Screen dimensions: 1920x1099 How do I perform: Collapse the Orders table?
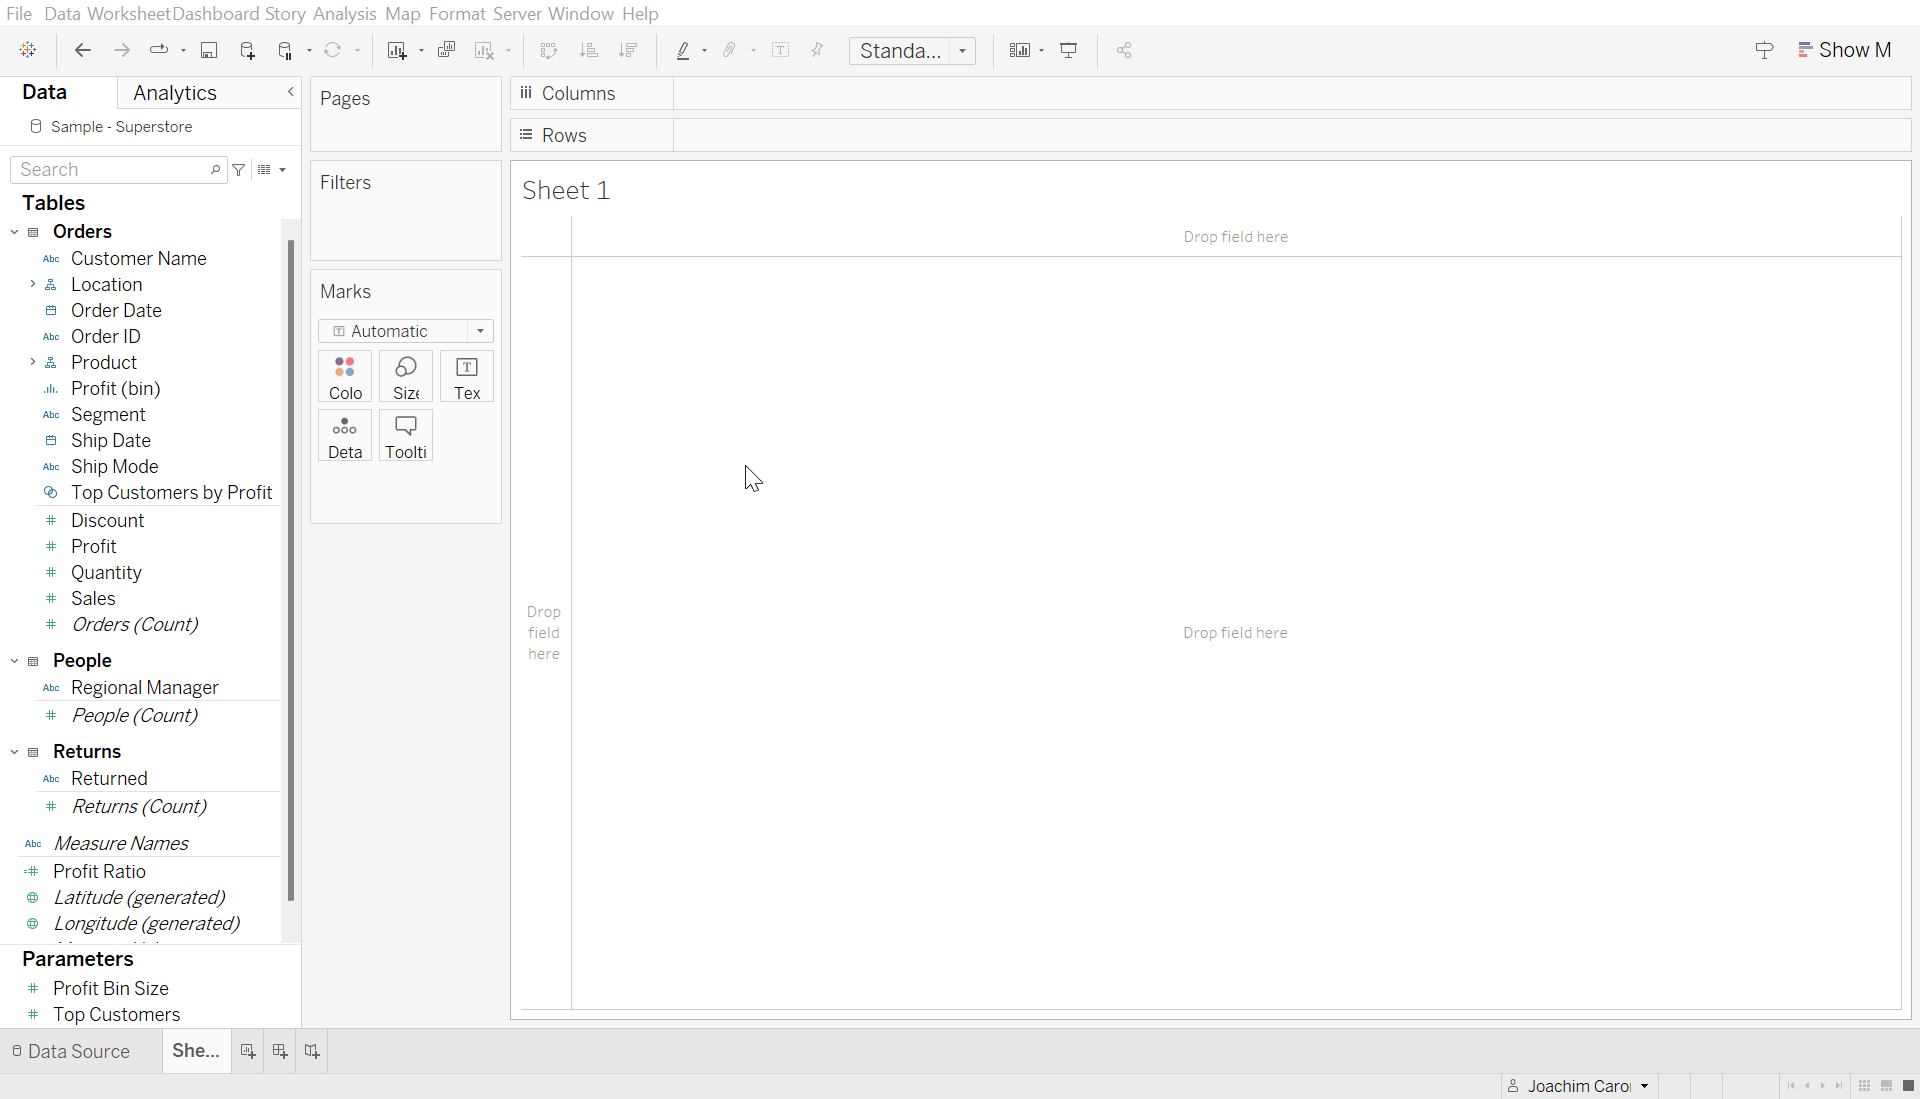[x=14, y=232]
